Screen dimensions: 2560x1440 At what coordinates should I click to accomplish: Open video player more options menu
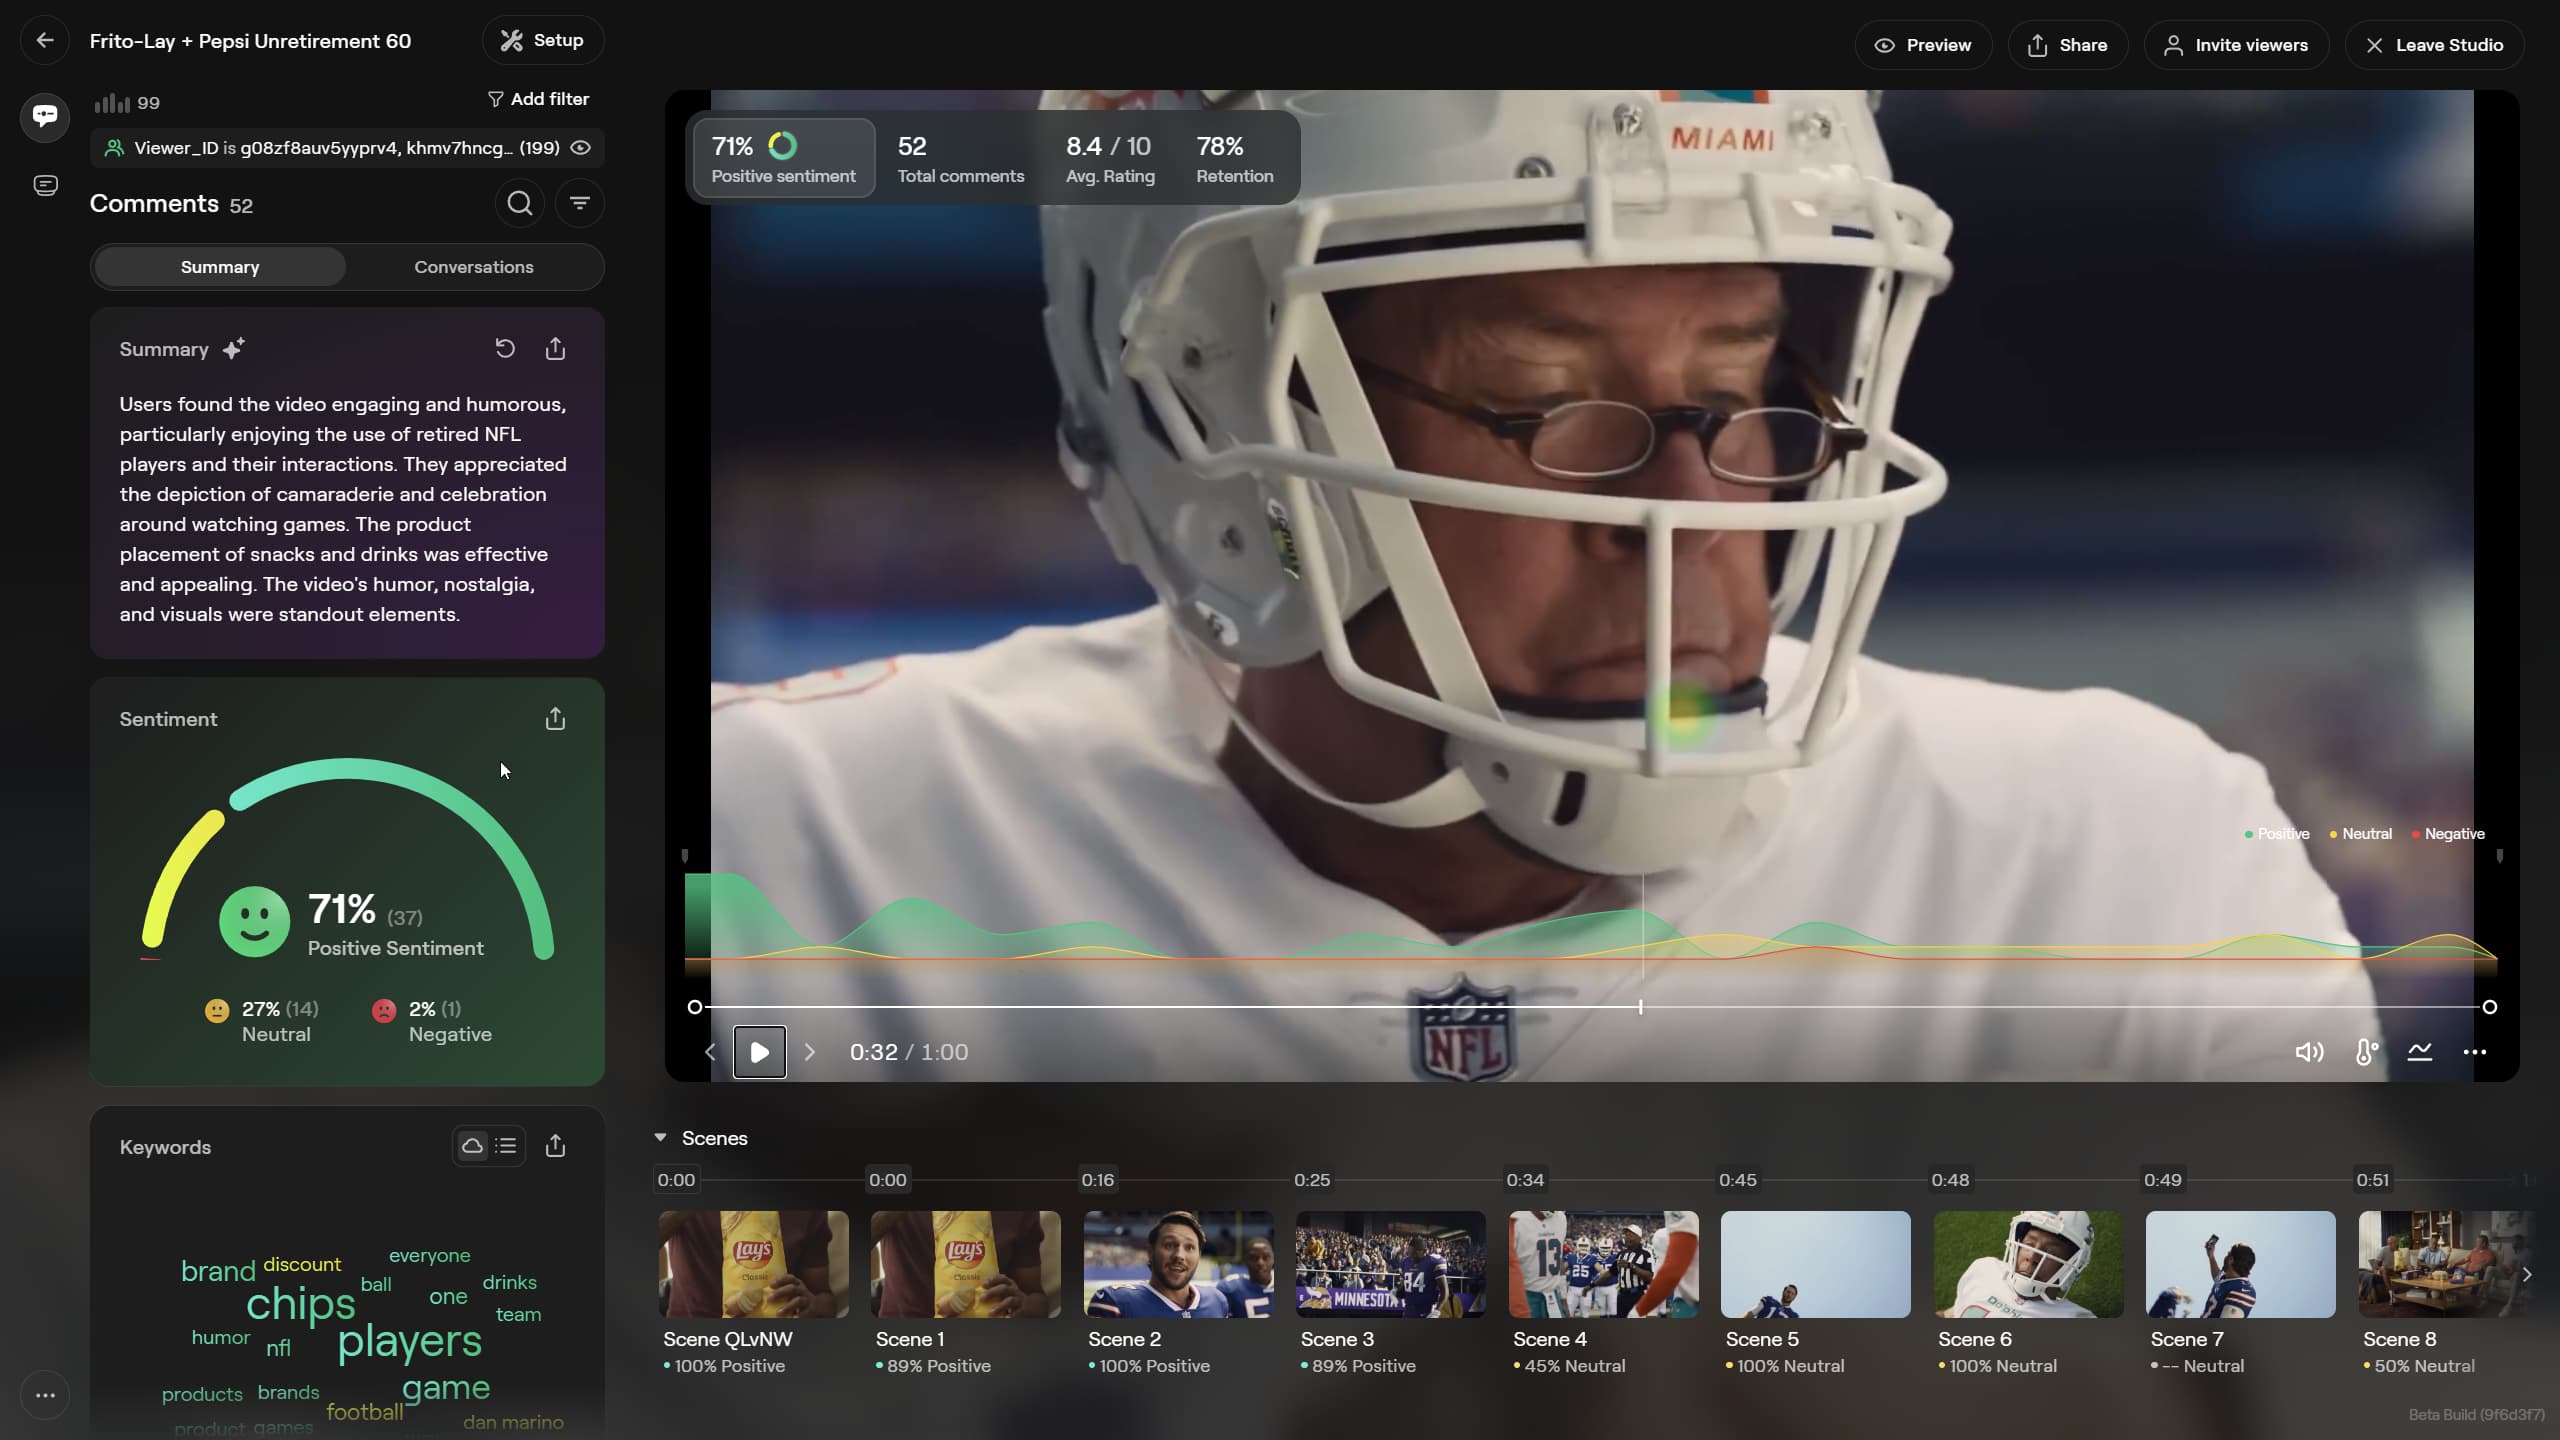click(x=2475, y=1052)
